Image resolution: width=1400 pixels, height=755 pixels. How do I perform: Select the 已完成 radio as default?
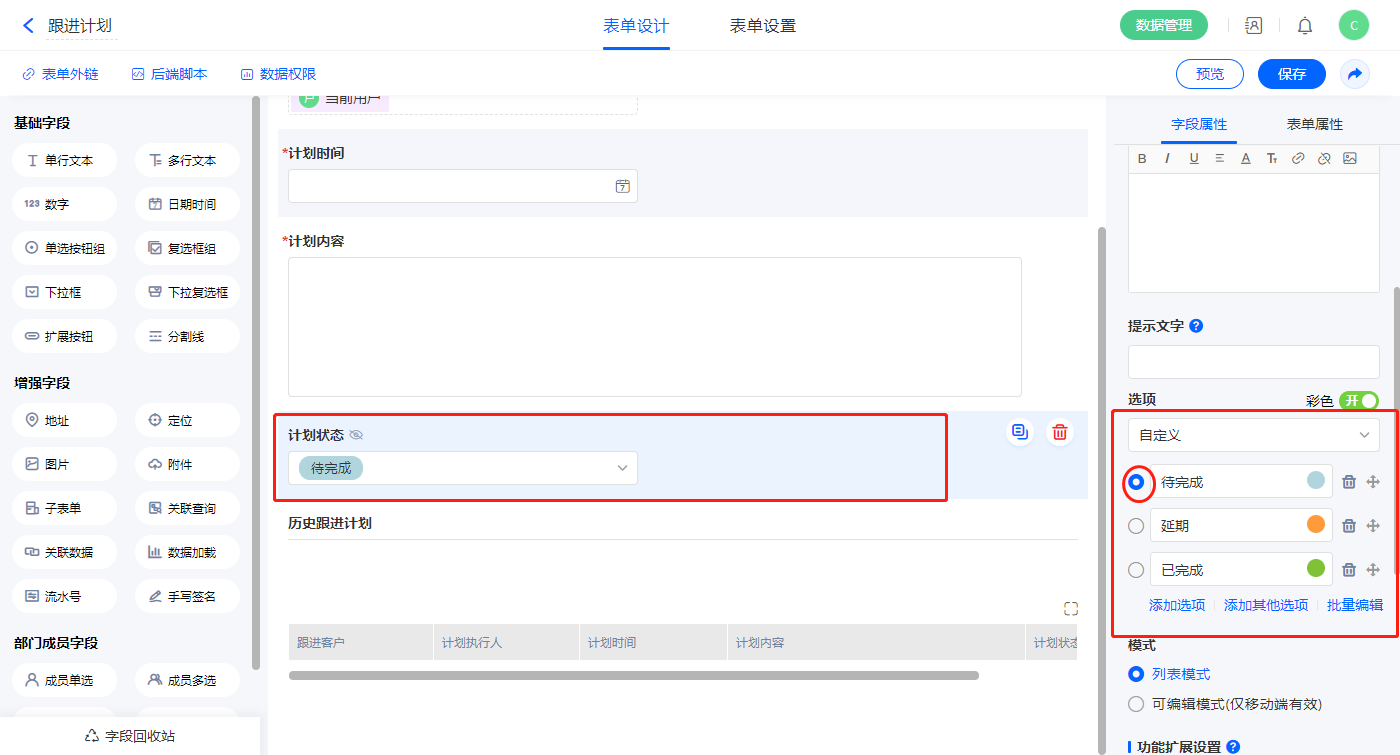pos(1136,570)
